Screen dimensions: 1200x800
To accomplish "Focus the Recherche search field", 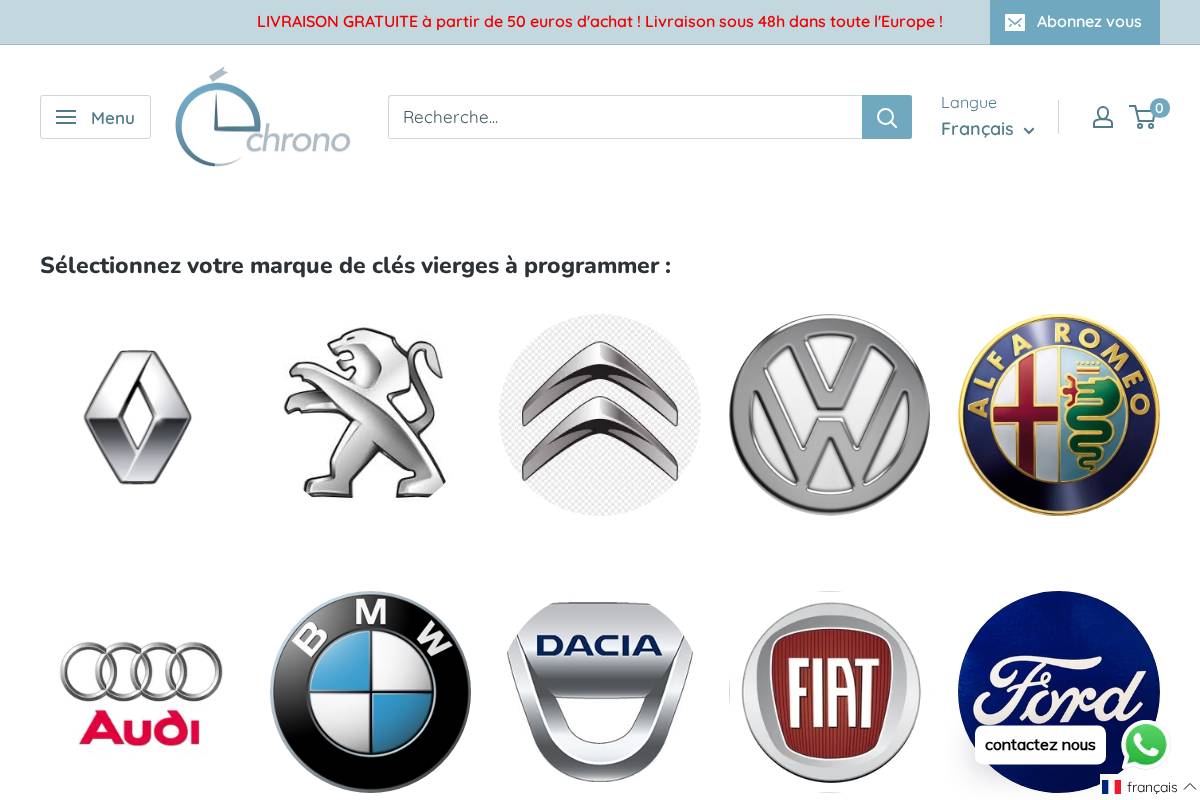I will (625, 117).
